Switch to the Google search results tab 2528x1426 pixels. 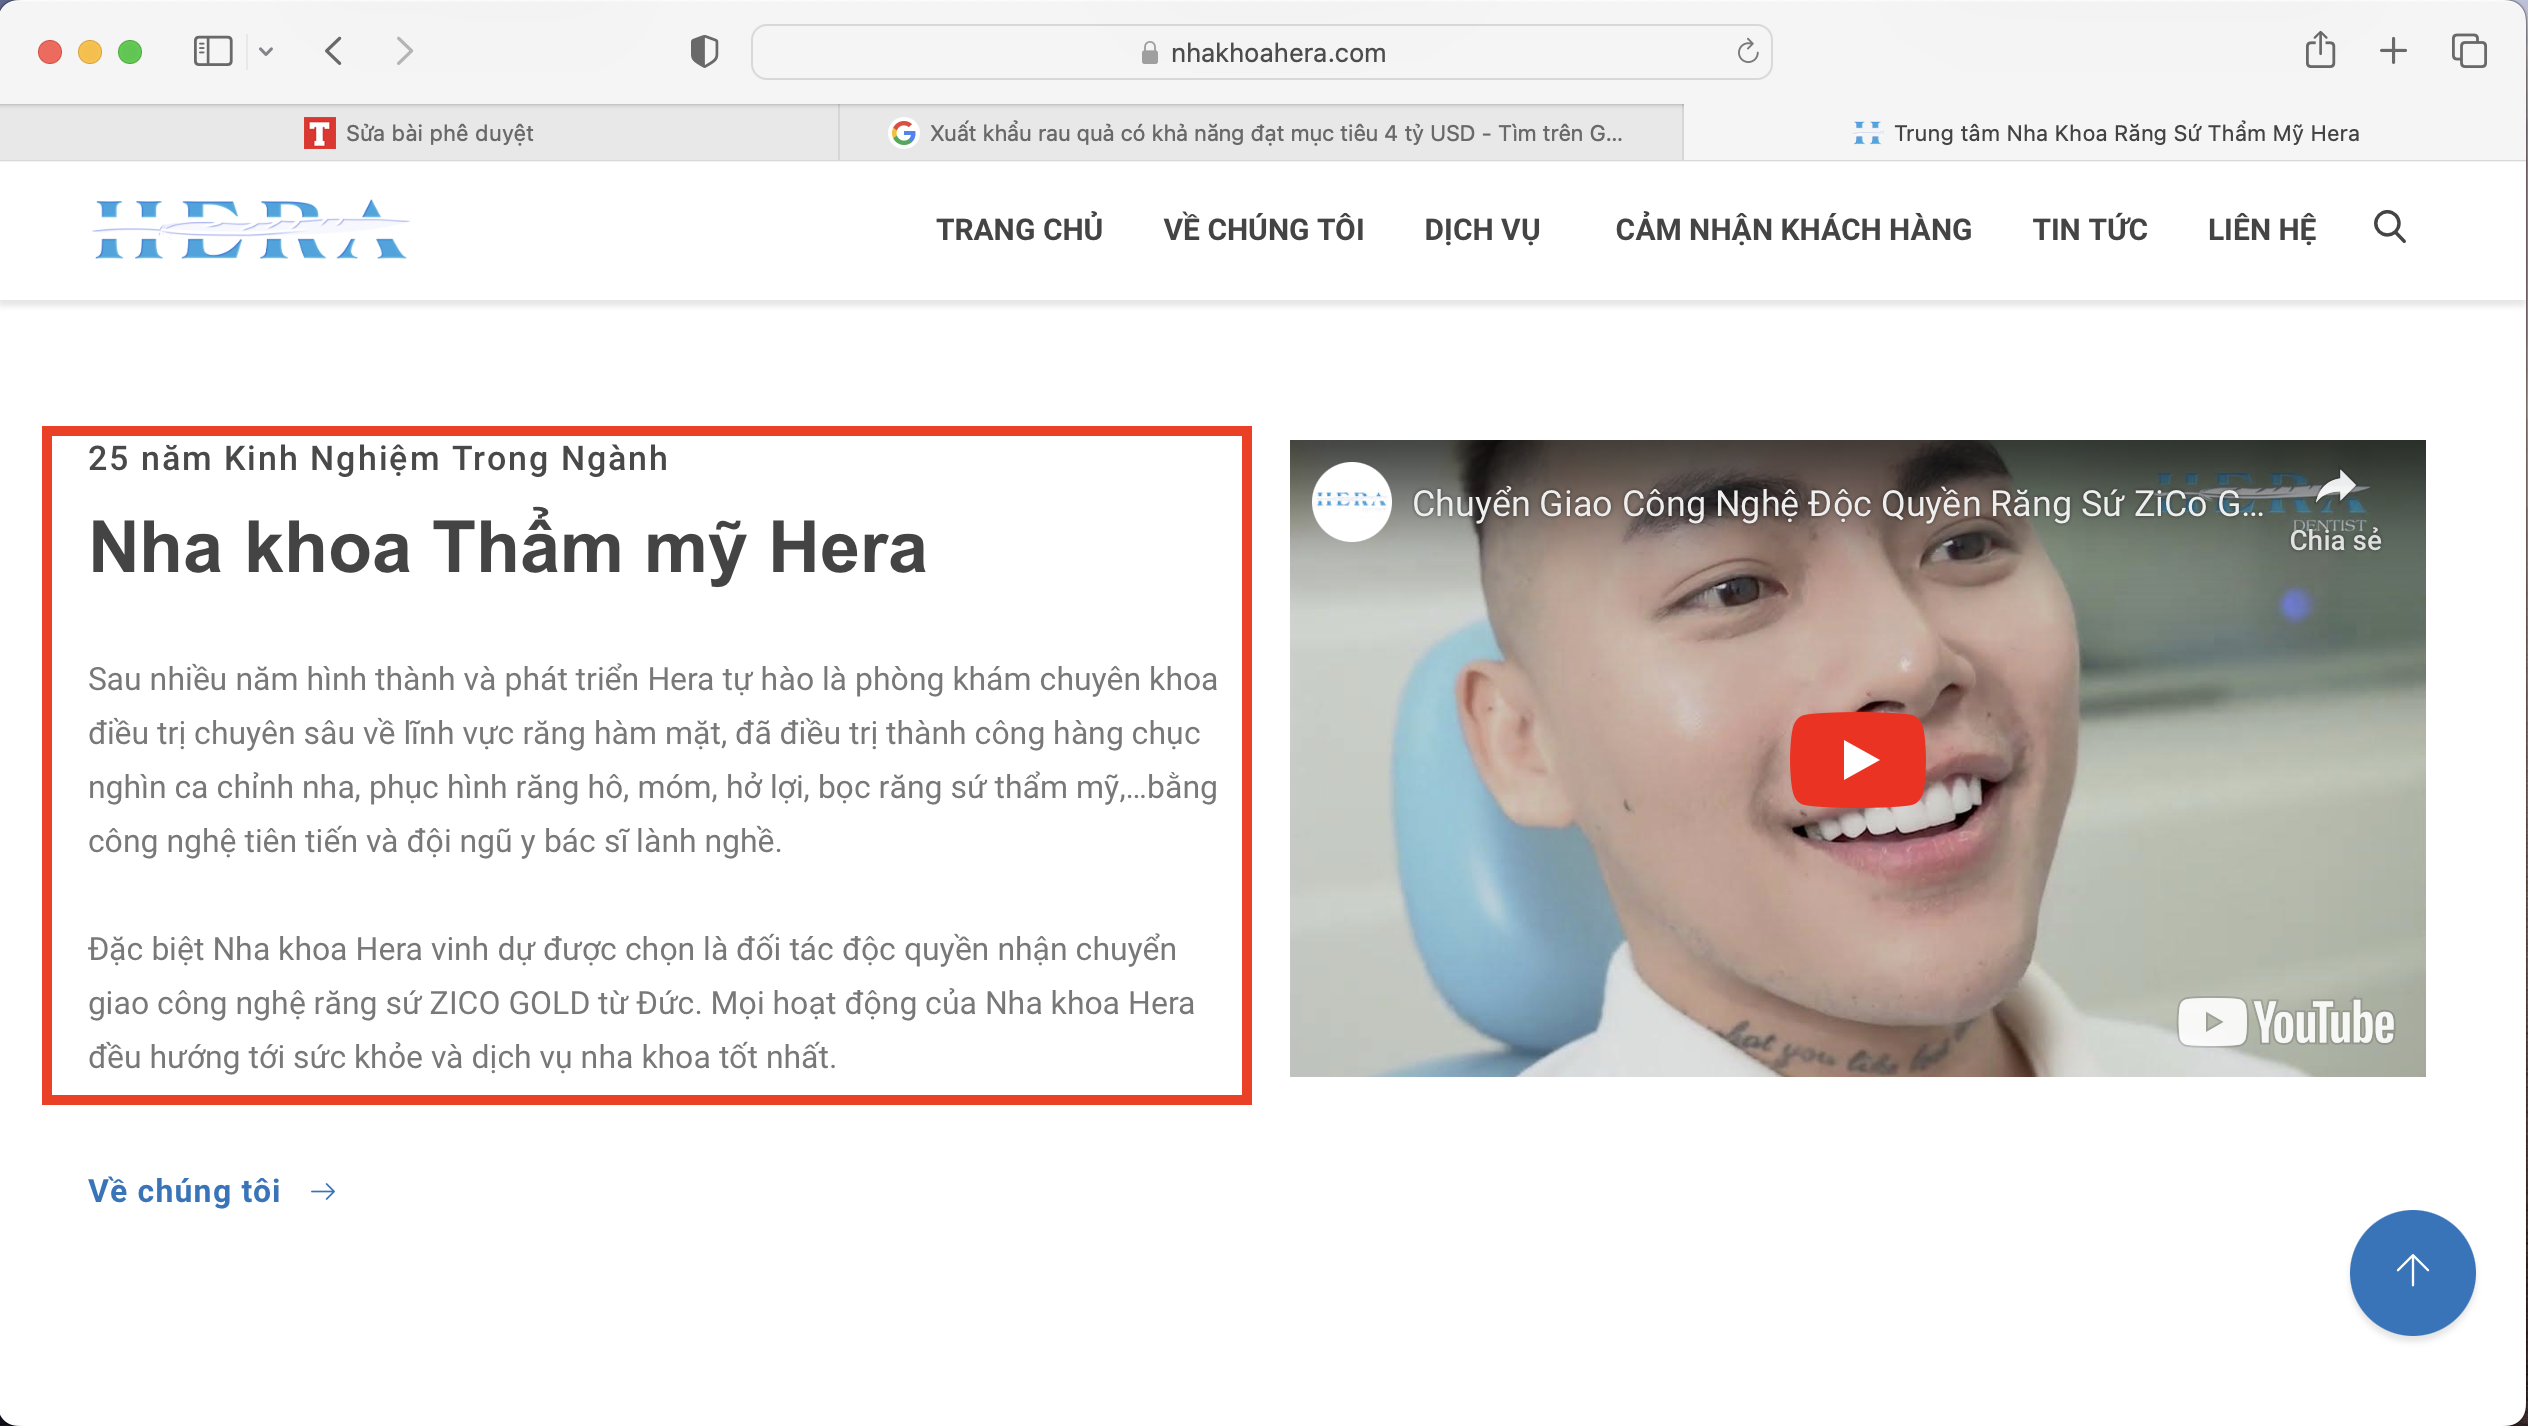[x=1260, y=133]
